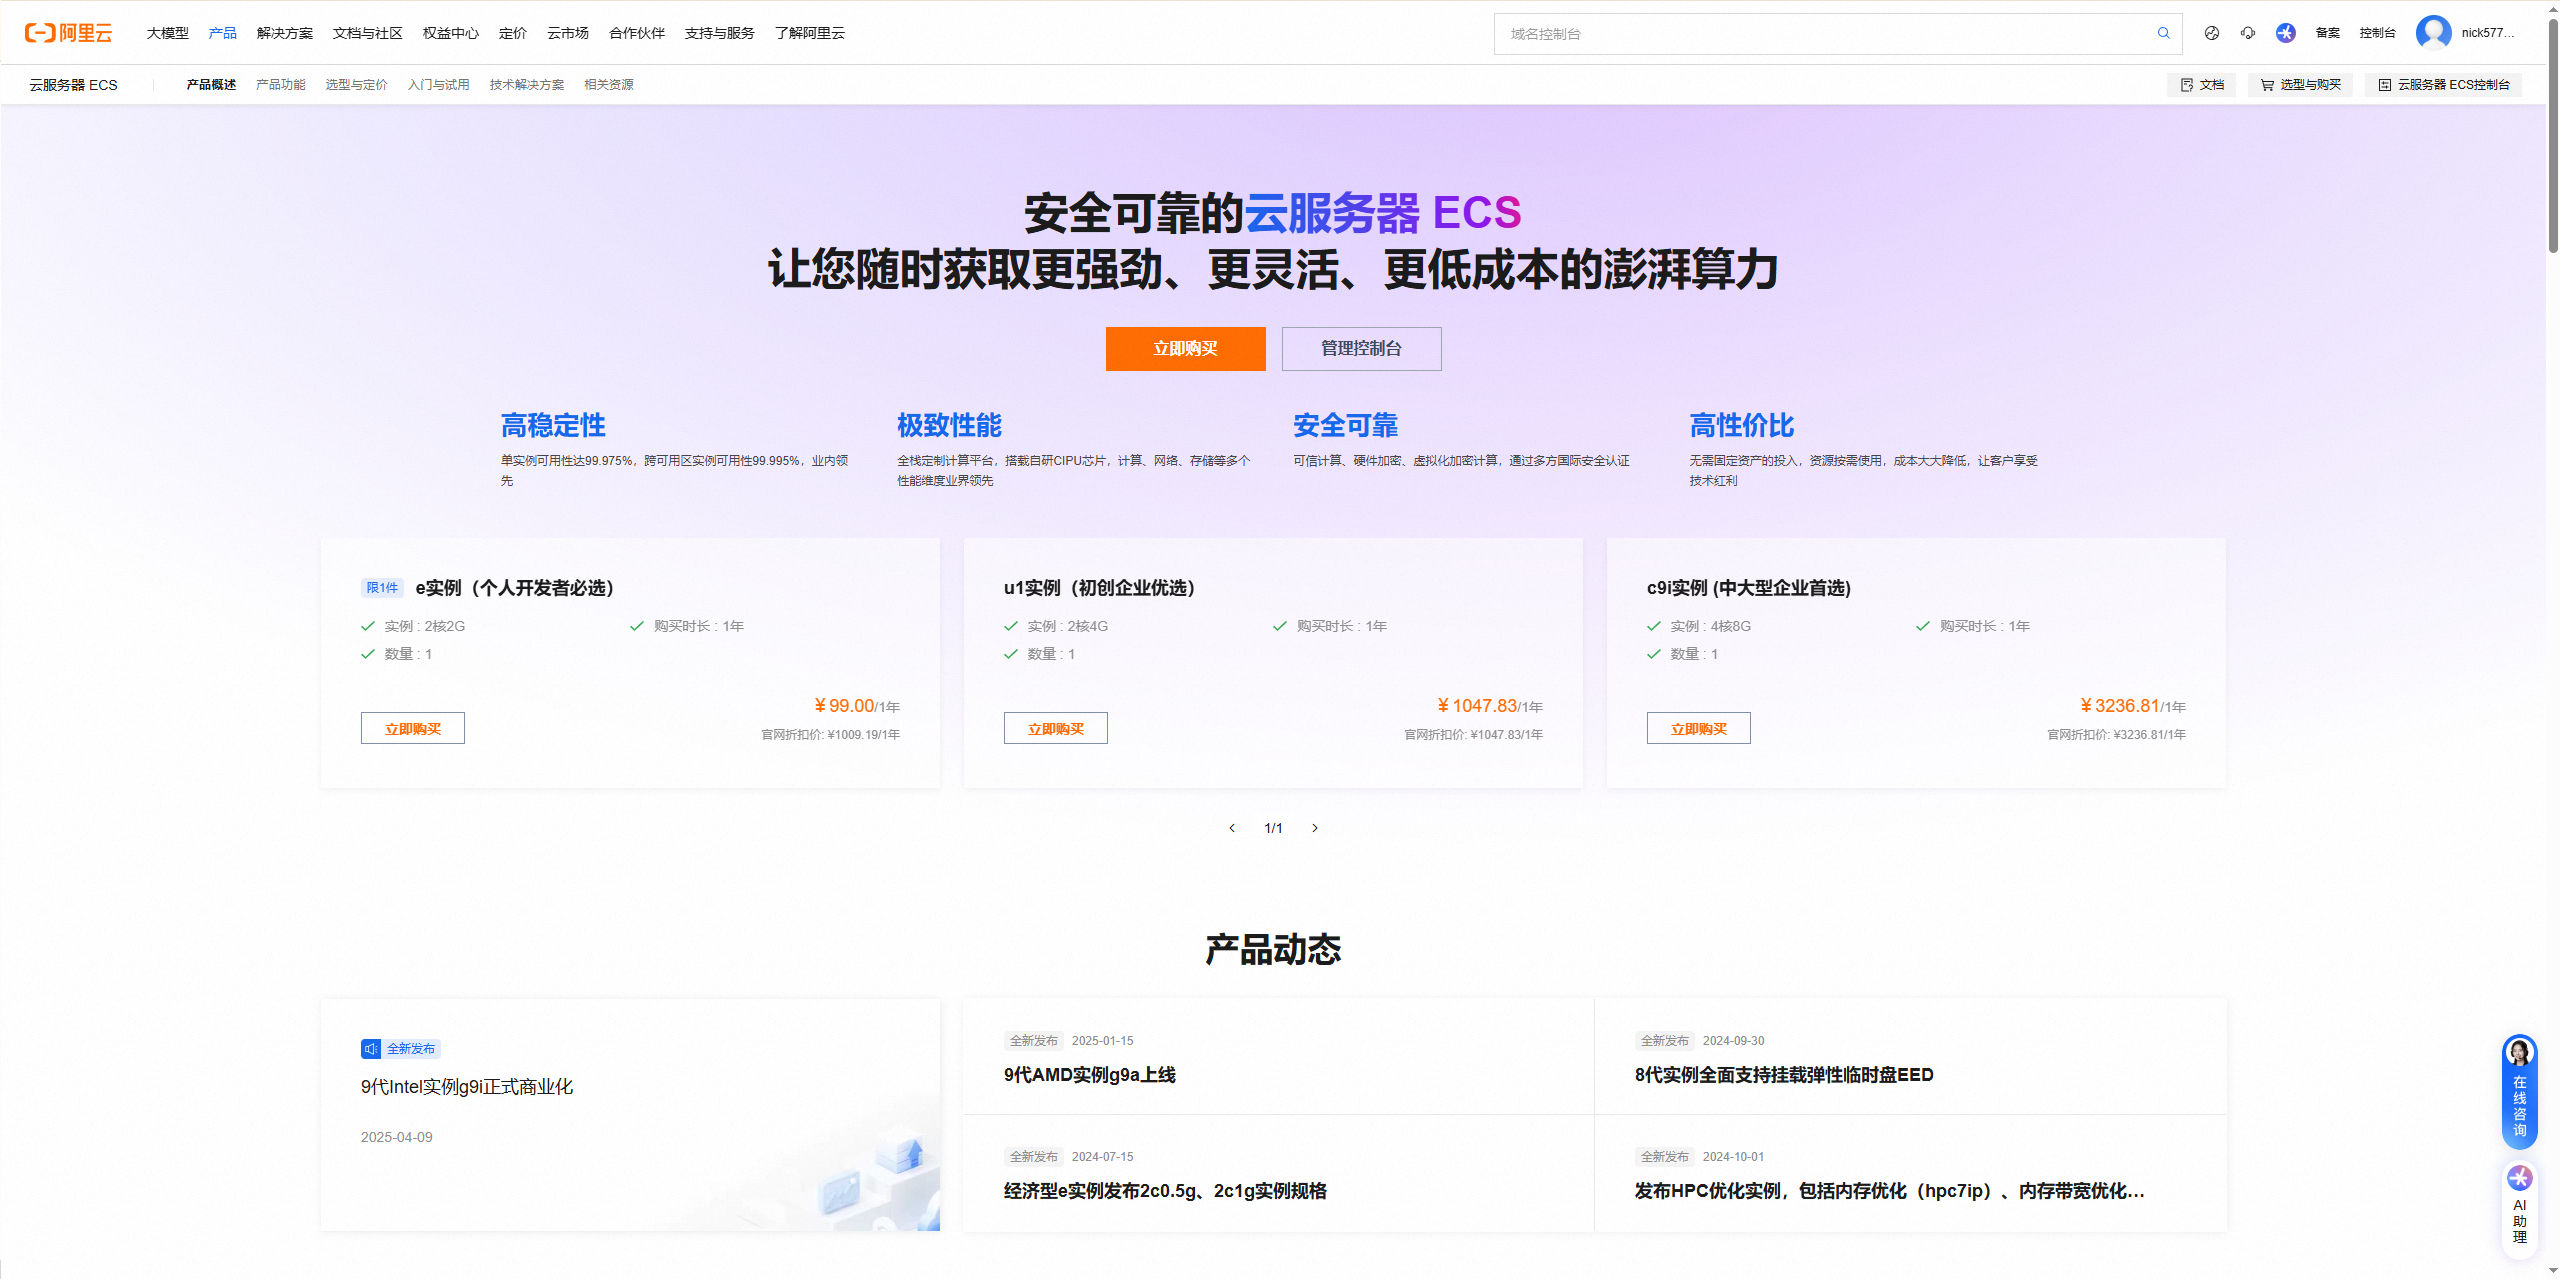Buy the u1实例 with 立即购买
The image size is (2560, 1279).
(x=1055, y=729)
